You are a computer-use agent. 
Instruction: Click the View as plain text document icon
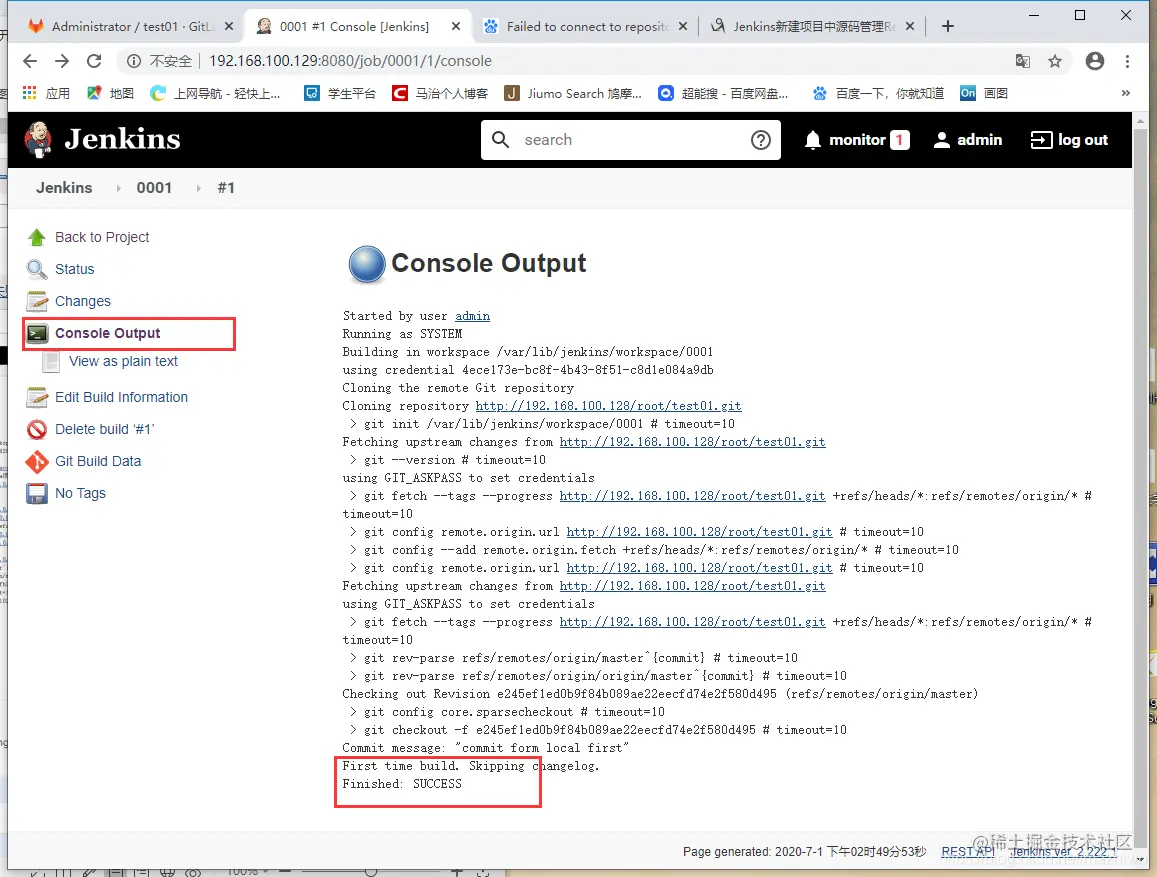tap(51, 361)
